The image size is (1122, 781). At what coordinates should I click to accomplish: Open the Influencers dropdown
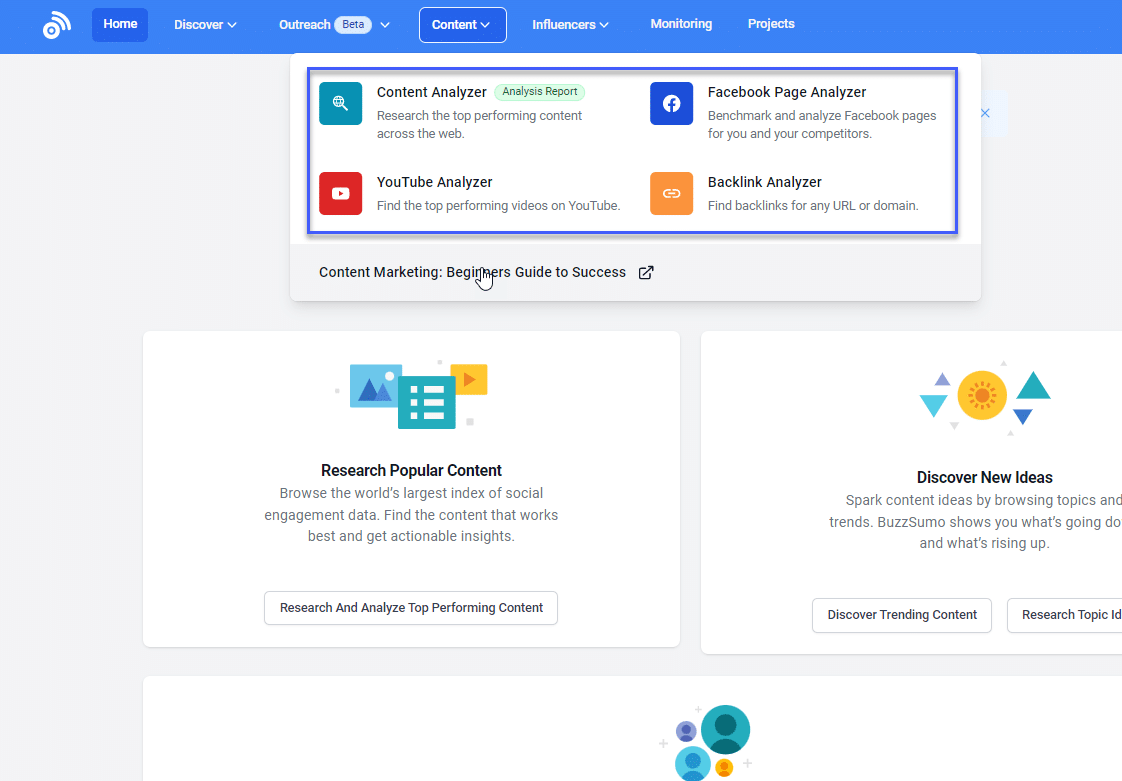(569, 24)
